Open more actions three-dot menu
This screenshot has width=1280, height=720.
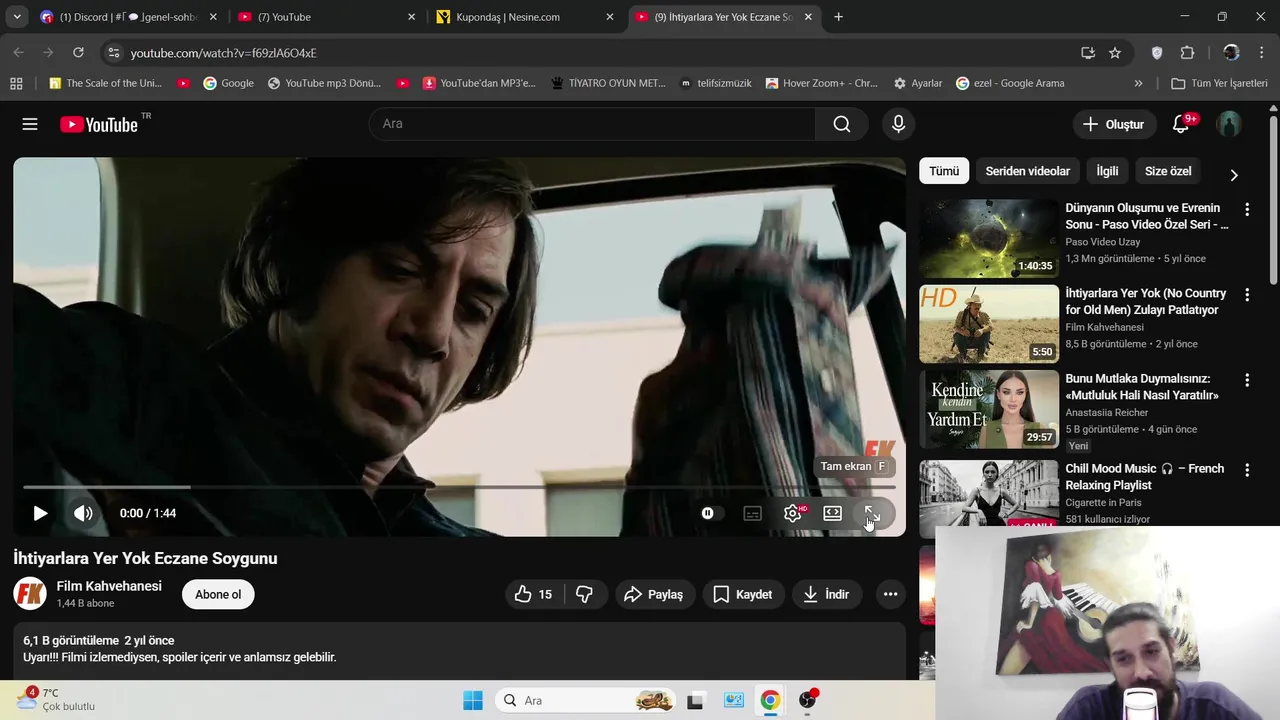pos(890,594)
